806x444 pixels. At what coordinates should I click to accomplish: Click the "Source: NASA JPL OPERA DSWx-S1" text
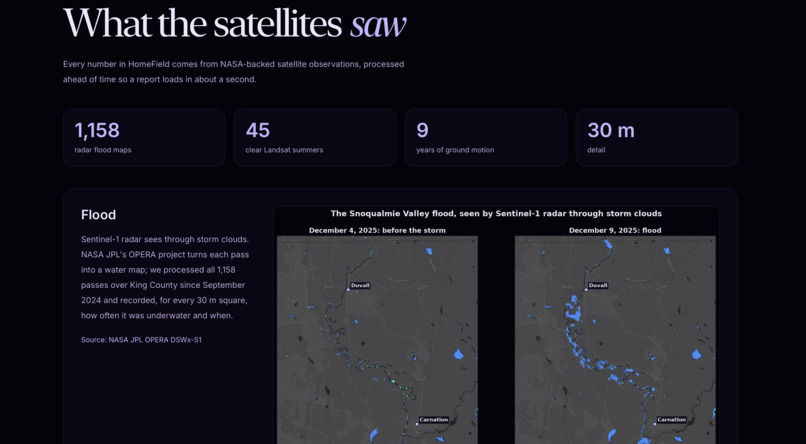click(141, 340)
